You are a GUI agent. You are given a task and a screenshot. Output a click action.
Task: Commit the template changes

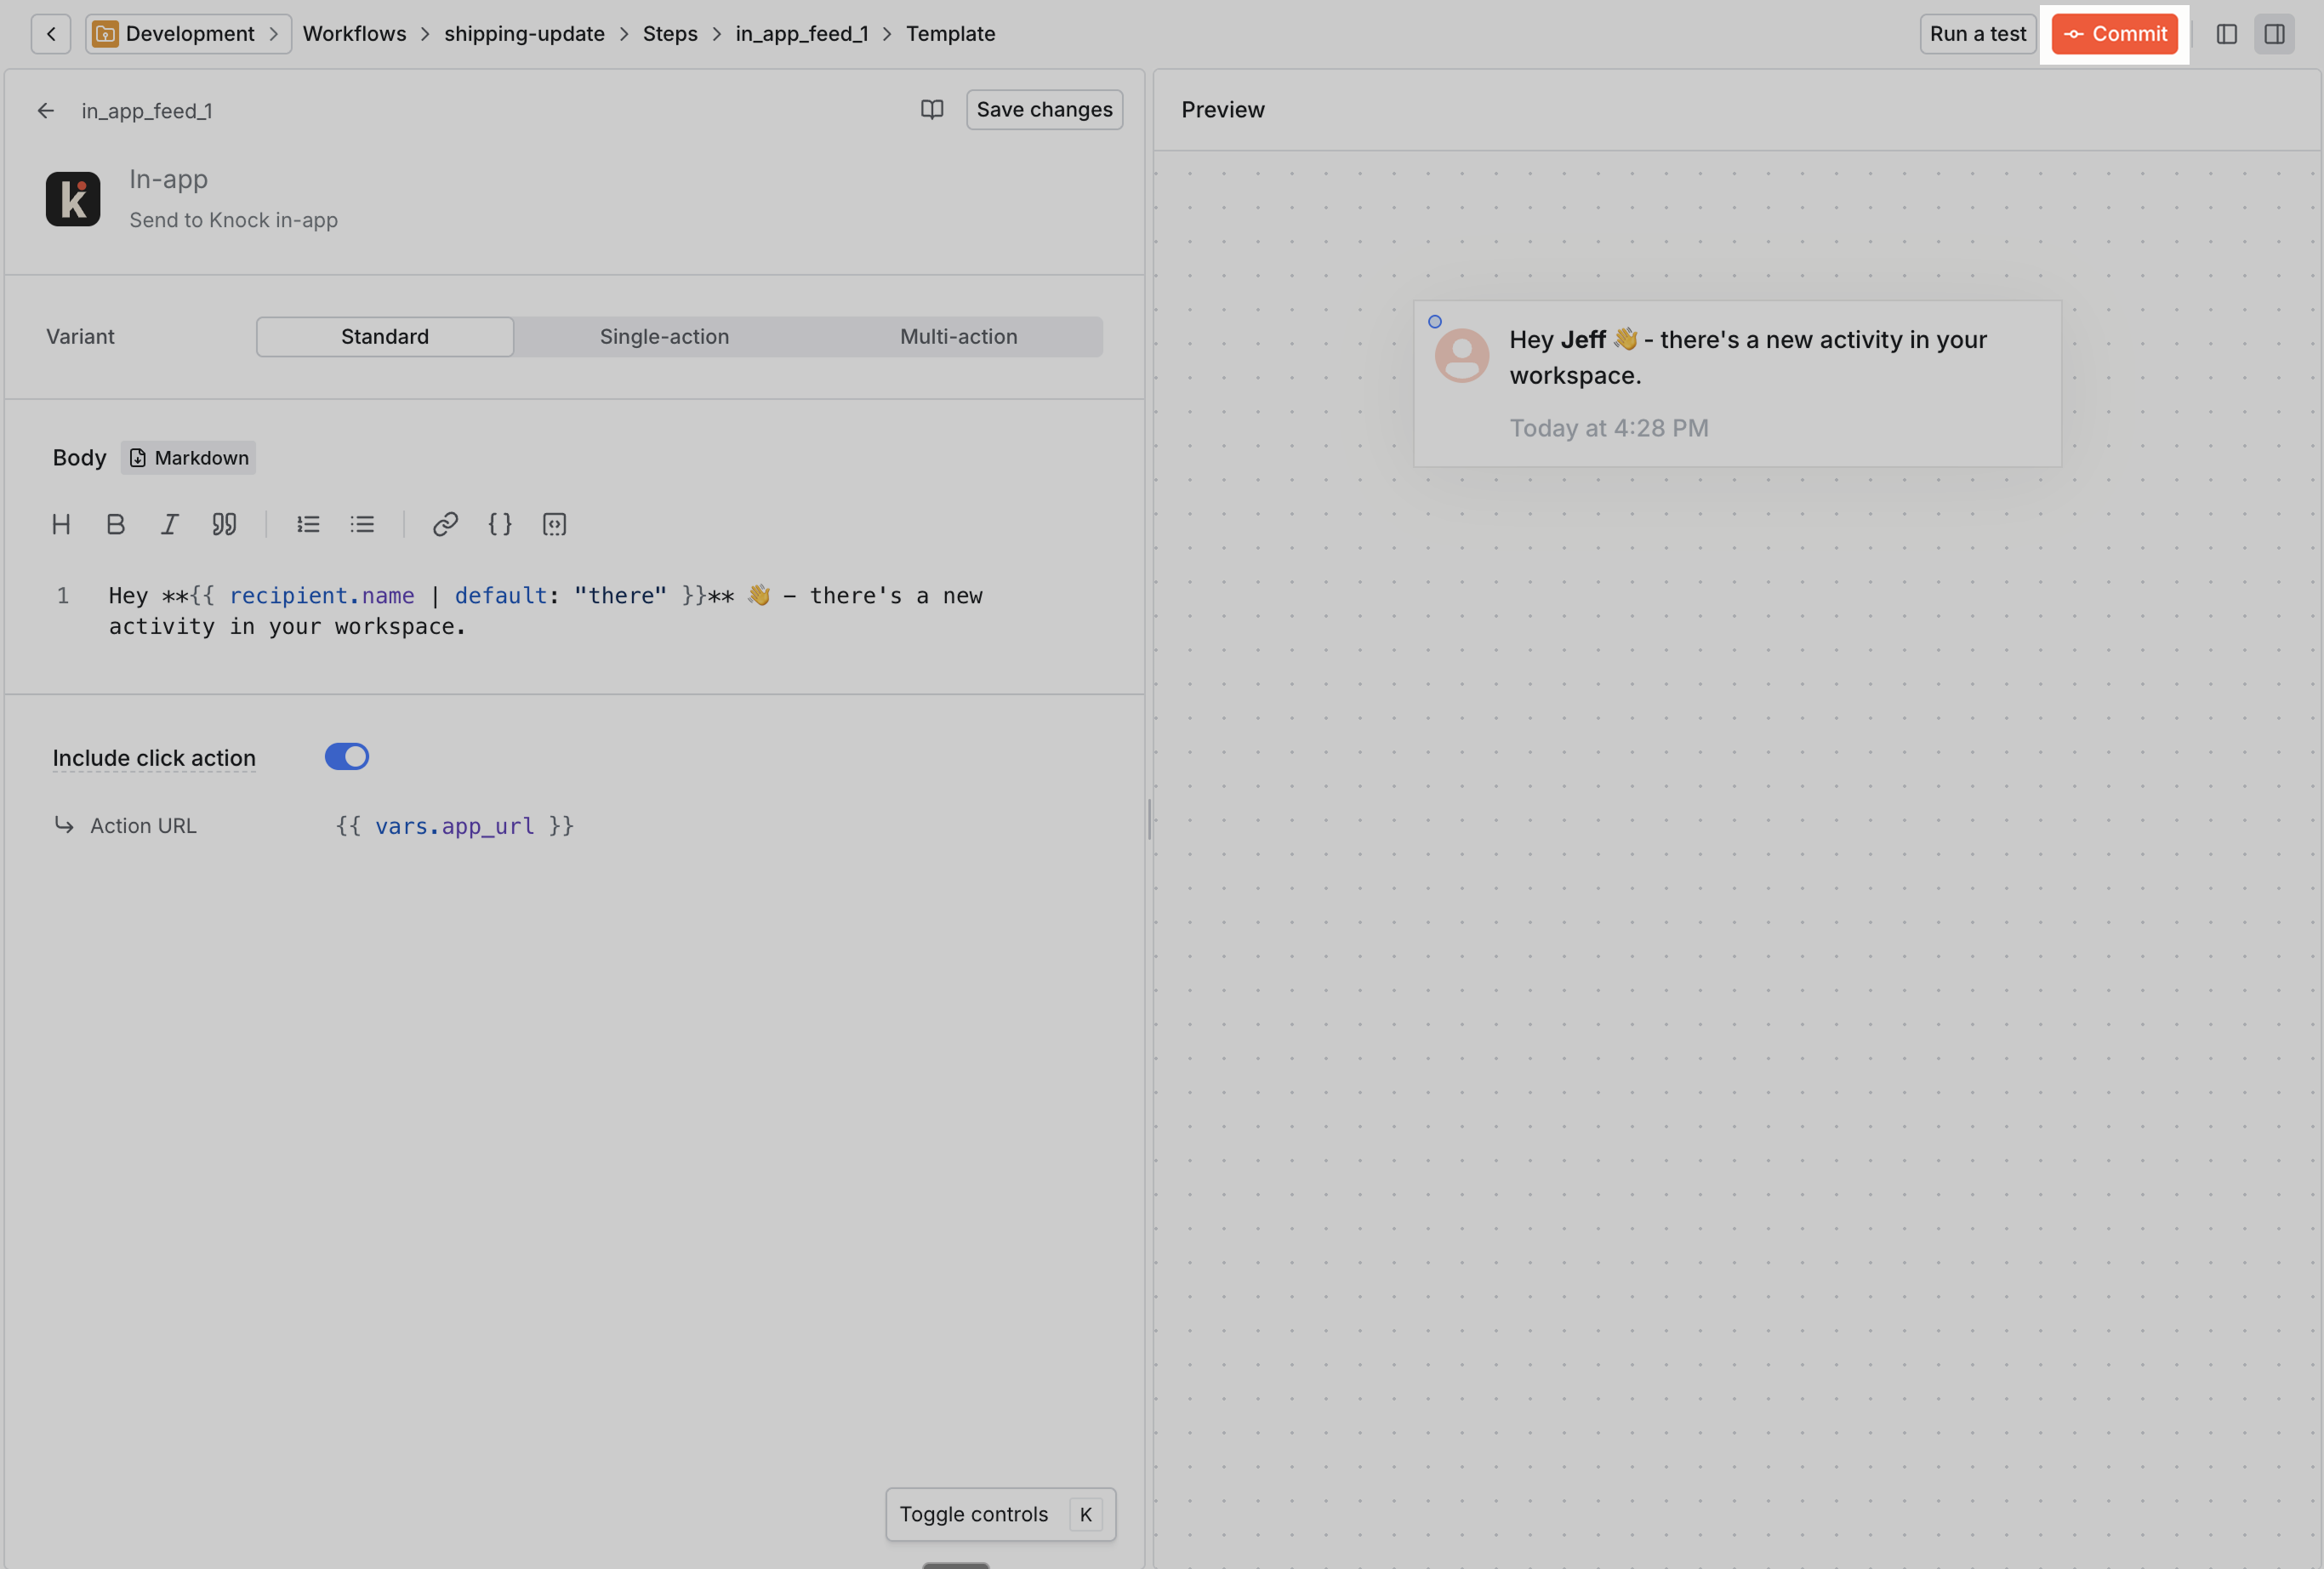click(2114, 33)
